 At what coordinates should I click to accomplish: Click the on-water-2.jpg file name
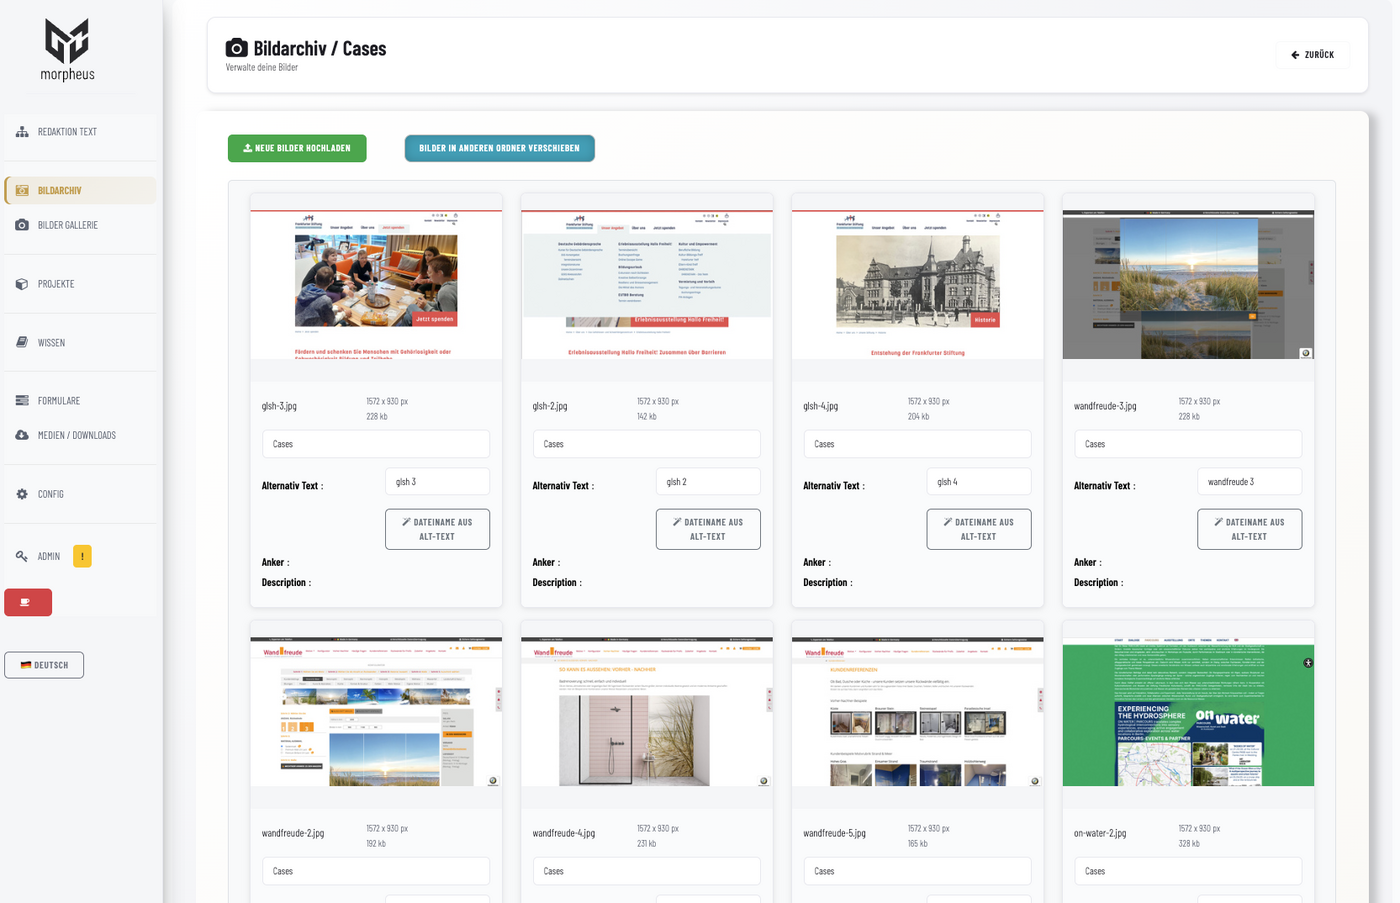point(1100,833)
